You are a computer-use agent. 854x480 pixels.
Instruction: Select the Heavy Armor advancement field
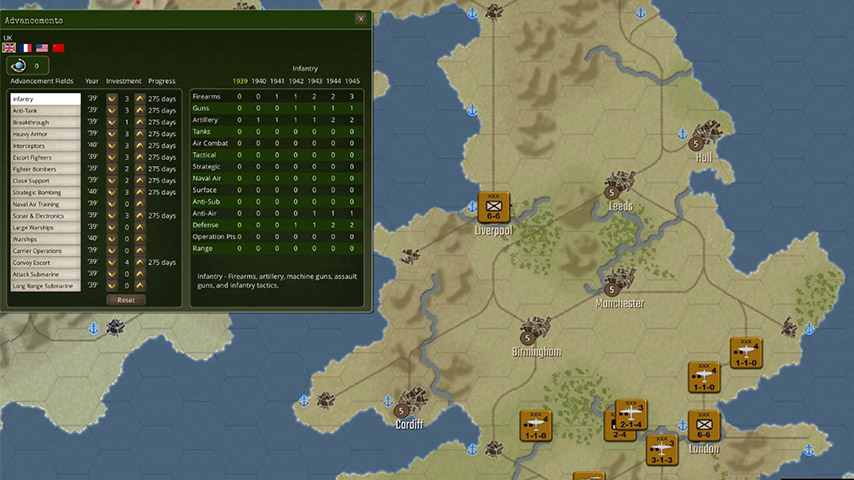click(x=45, y=134)
